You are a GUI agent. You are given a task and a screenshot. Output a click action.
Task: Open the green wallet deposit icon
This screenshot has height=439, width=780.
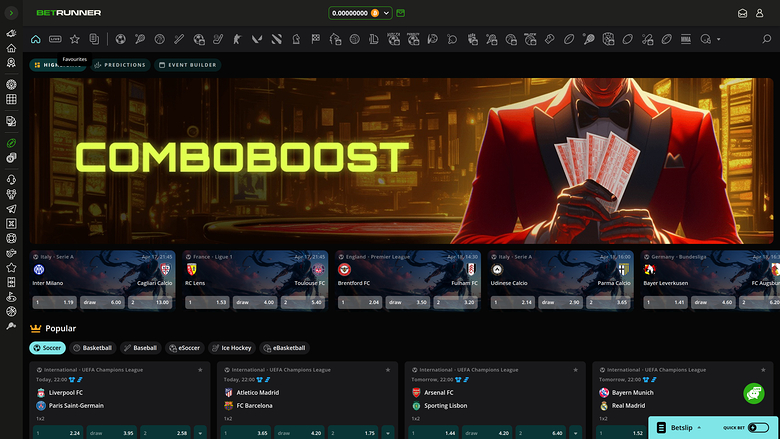click(400, 13)
